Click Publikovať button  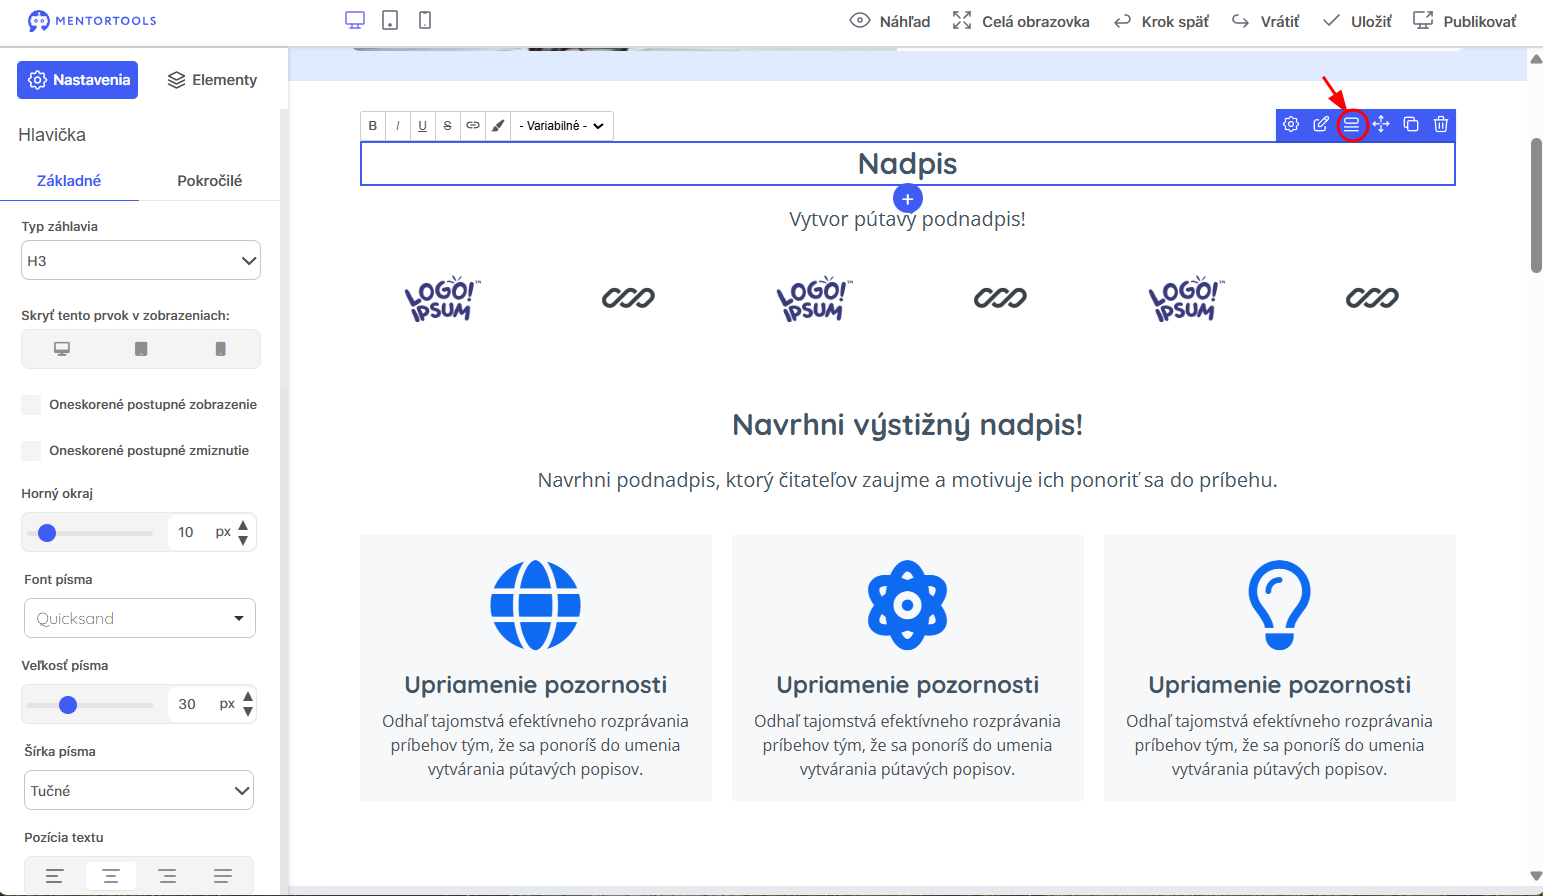pyautogui.click(x=1464, y=21)
